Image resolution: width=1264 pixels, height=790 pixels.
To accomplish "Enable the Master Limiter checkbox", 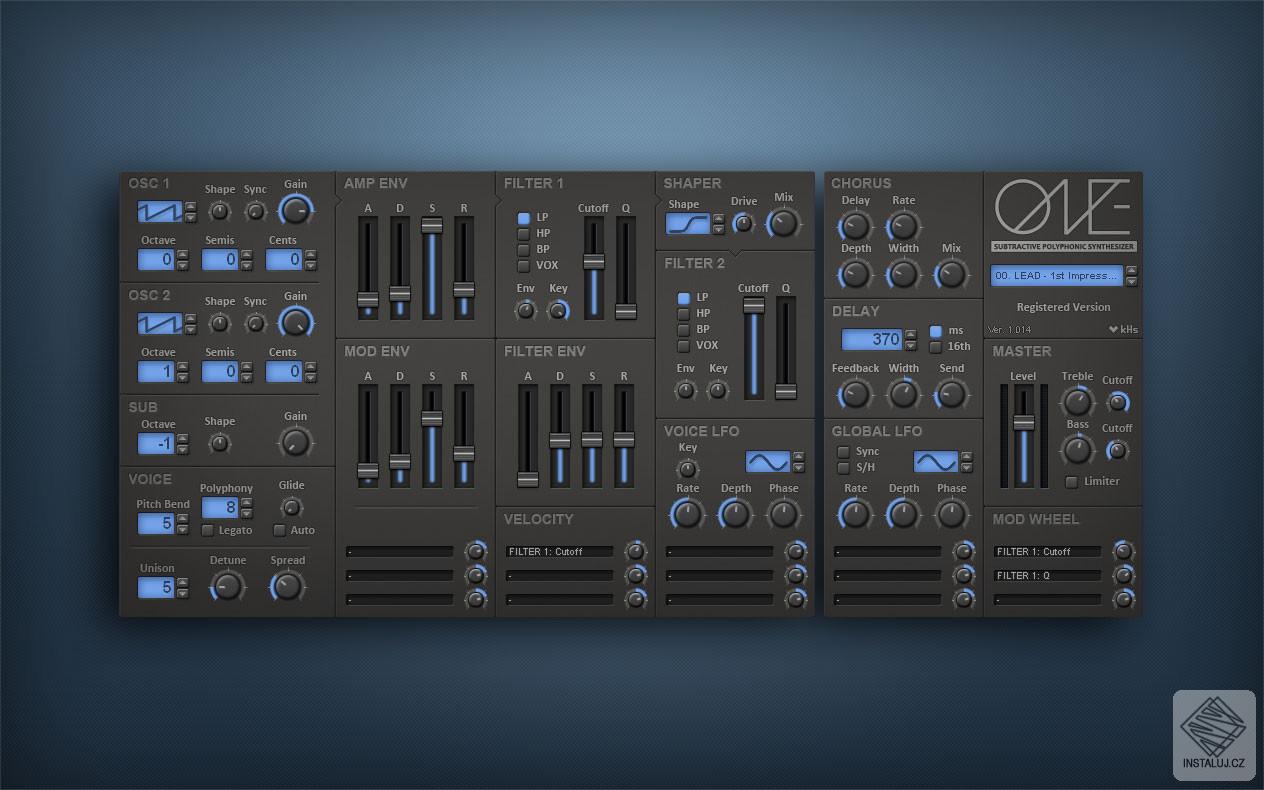I will coord(1072,482).
